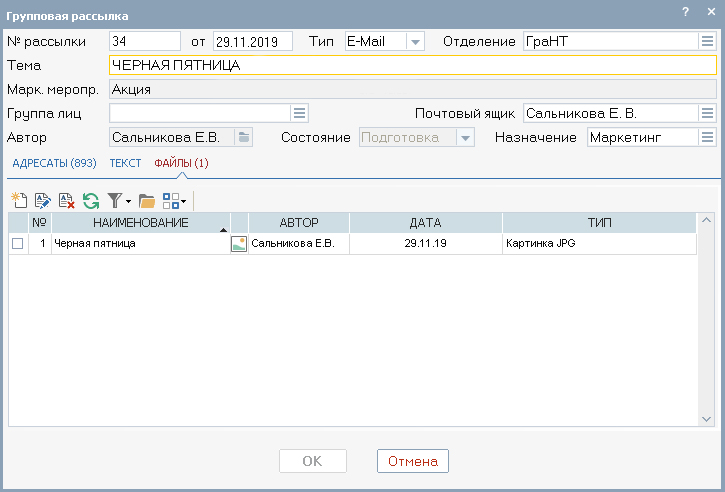Click the date field 29.11.2019
The height and width of the screenshot is (492, 725).
252,41
